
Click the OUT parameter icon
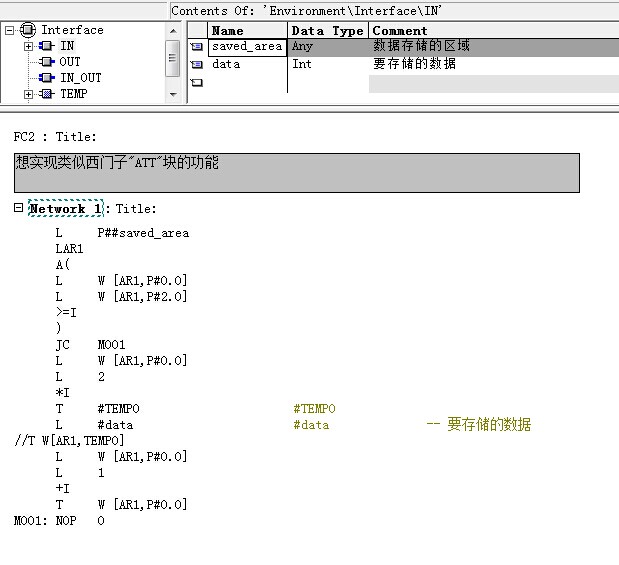click(46, 62)
